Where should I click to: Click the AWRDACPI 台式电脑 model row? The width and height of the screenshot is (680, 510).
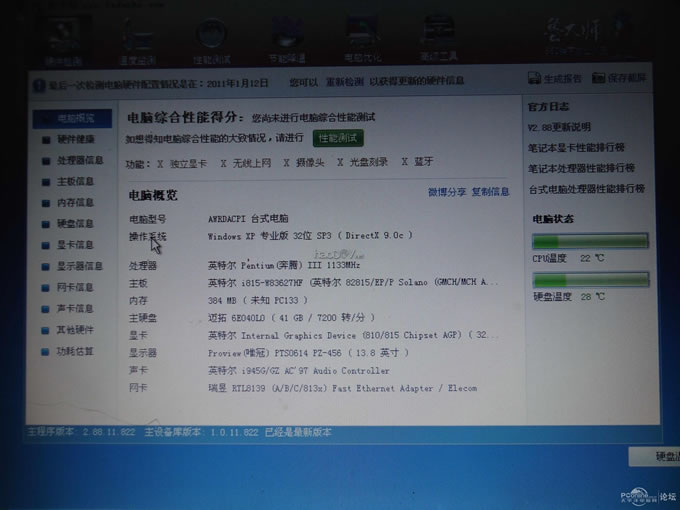pos(248,219)
